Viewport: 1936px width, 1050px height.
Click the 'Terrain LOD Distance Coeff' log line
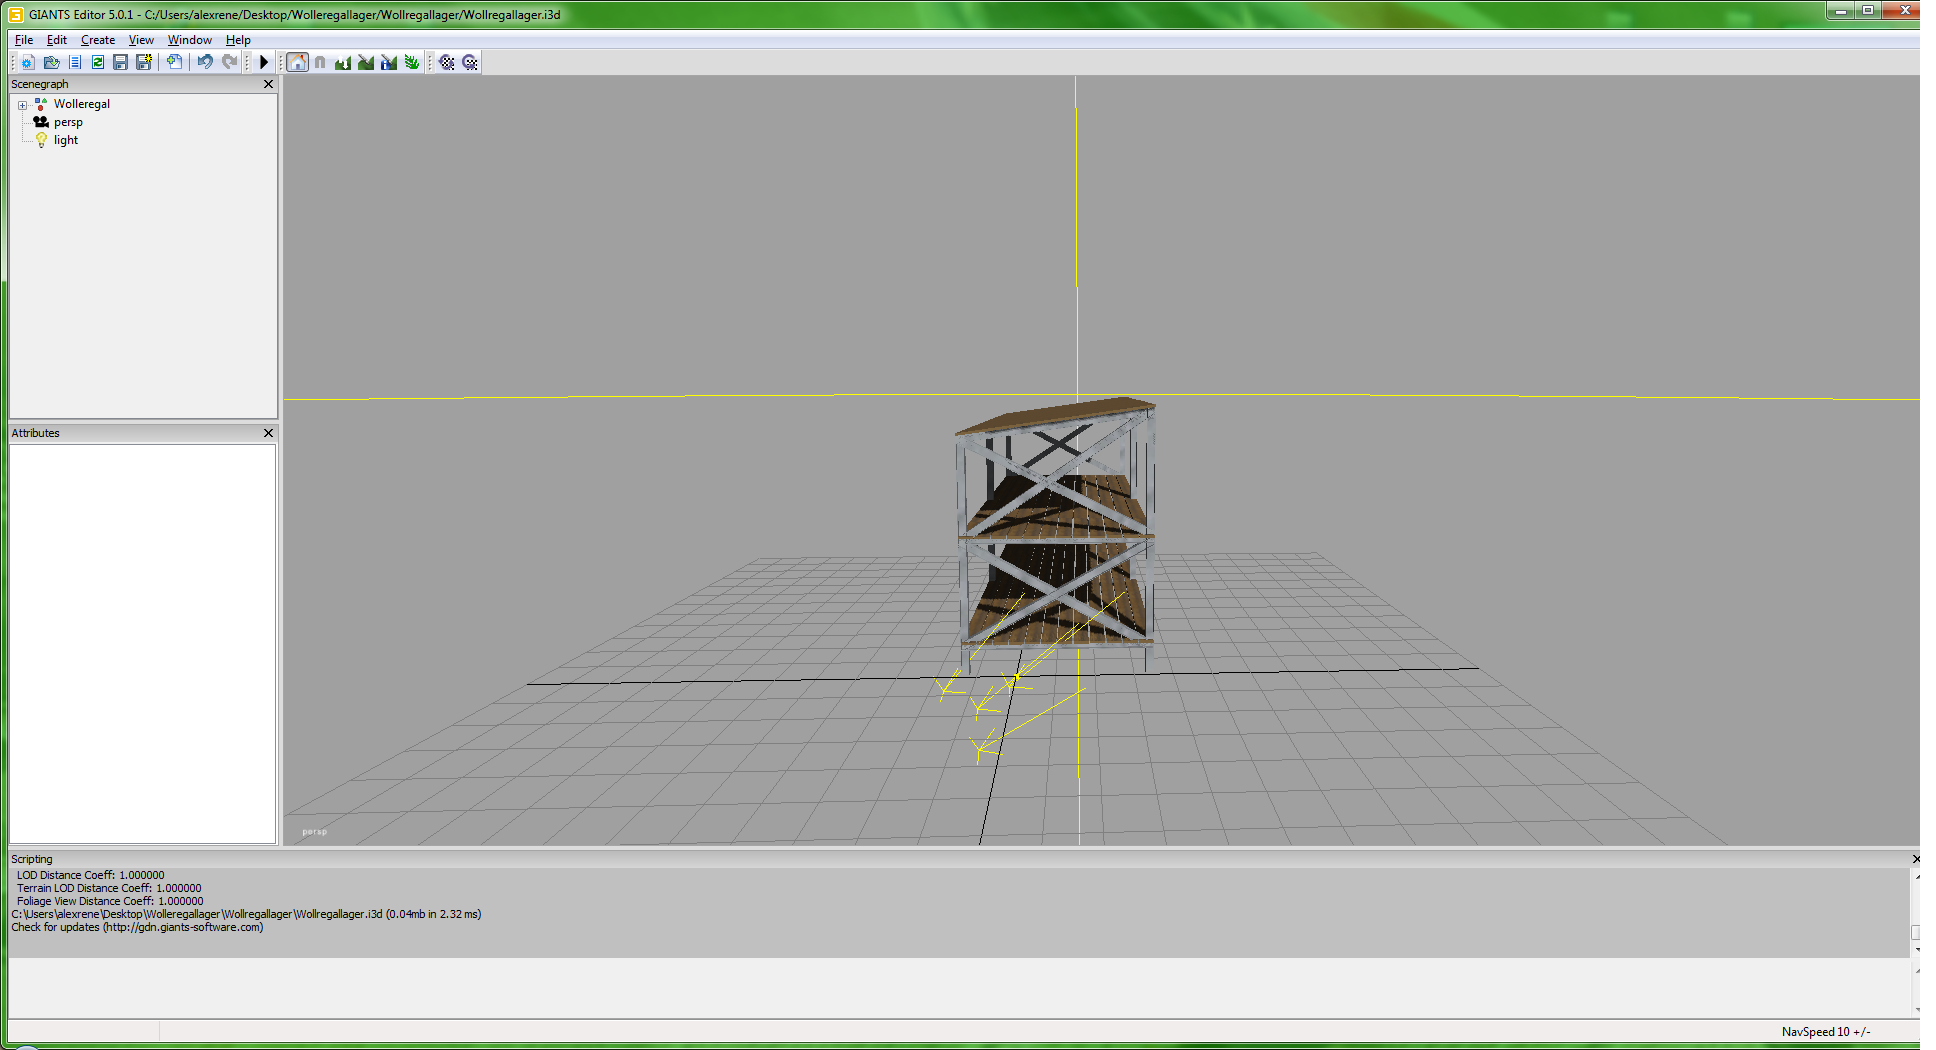[109, 888]
